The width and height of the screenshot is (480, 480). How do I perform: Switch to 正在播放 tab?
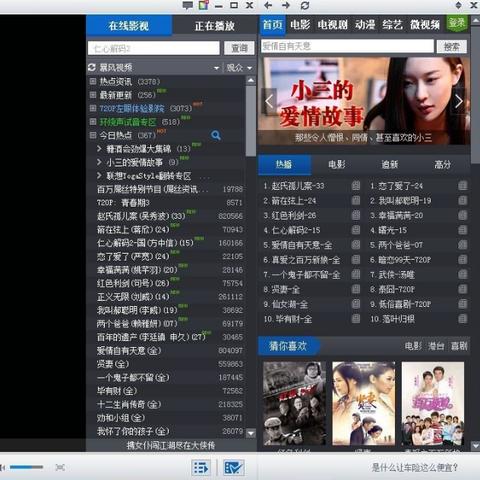[x=215, y=26]
